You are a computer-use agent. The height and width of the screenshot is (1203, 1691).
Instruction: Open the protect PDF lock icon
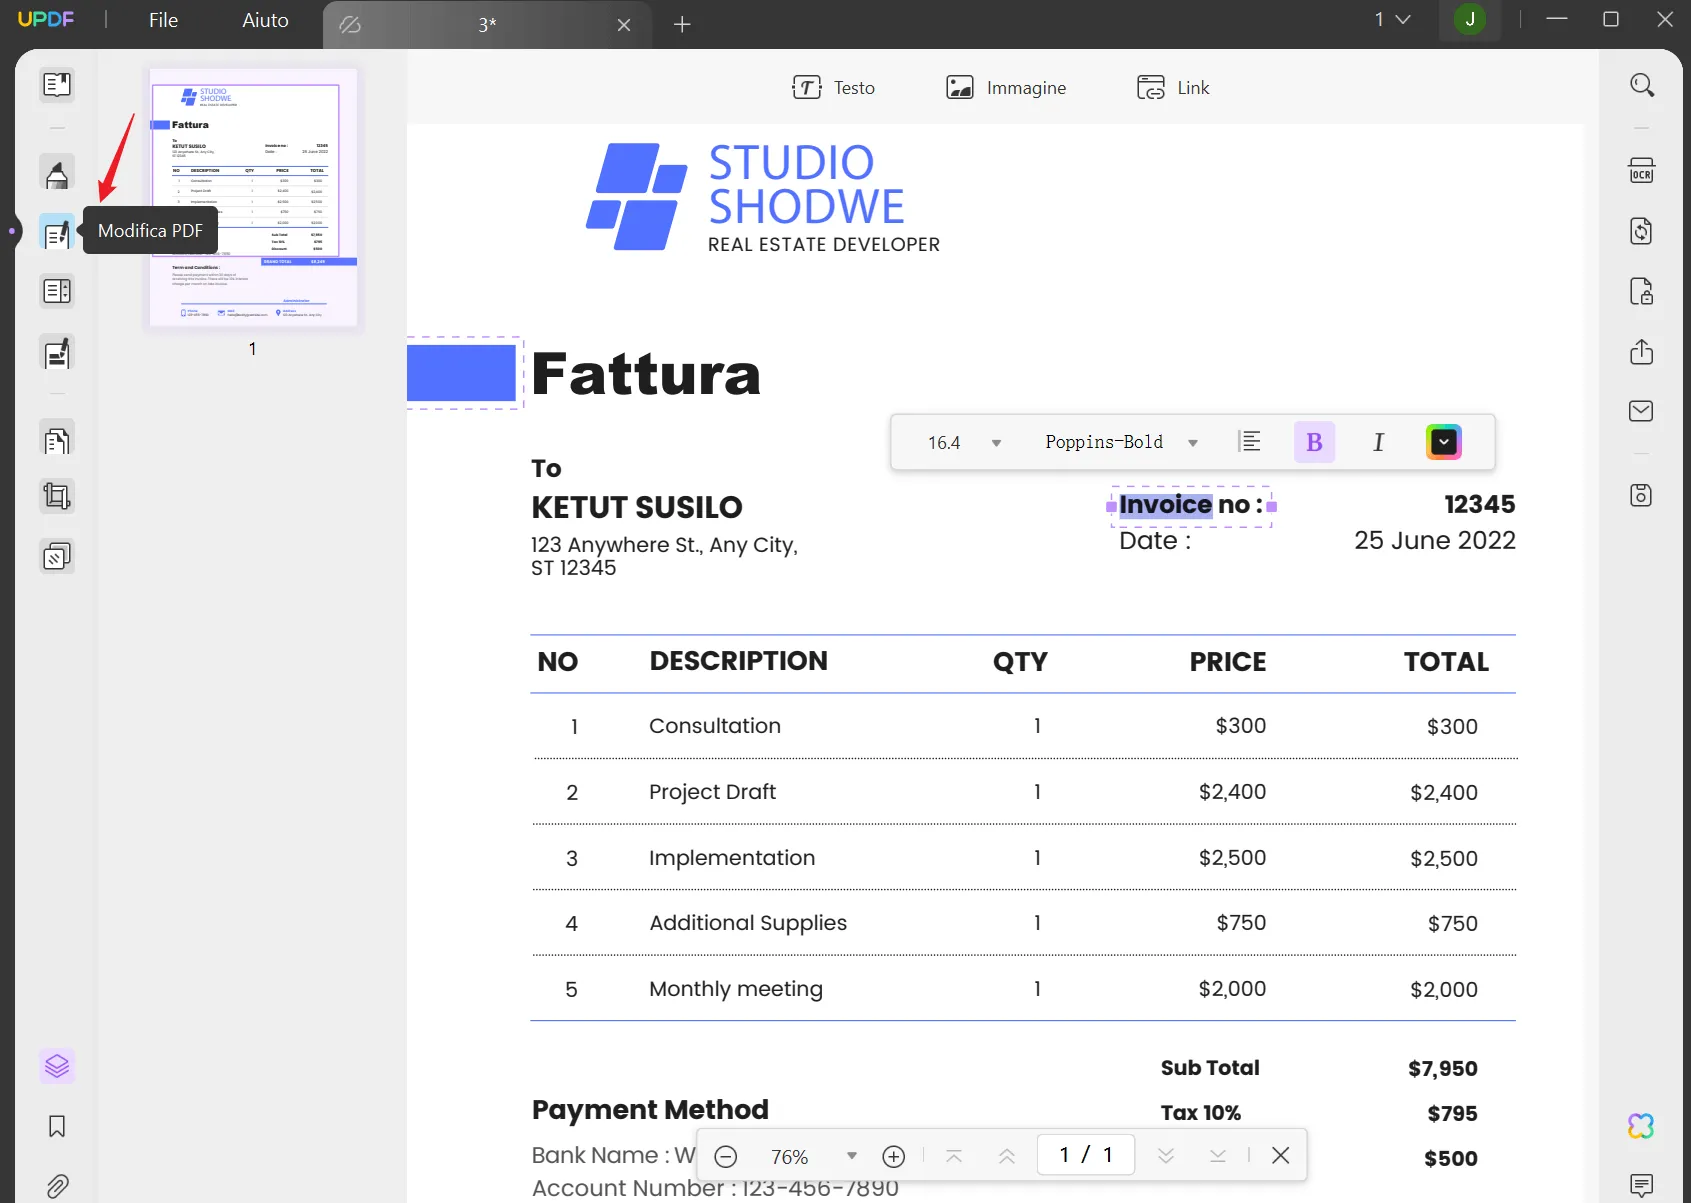click(1641, 291)
